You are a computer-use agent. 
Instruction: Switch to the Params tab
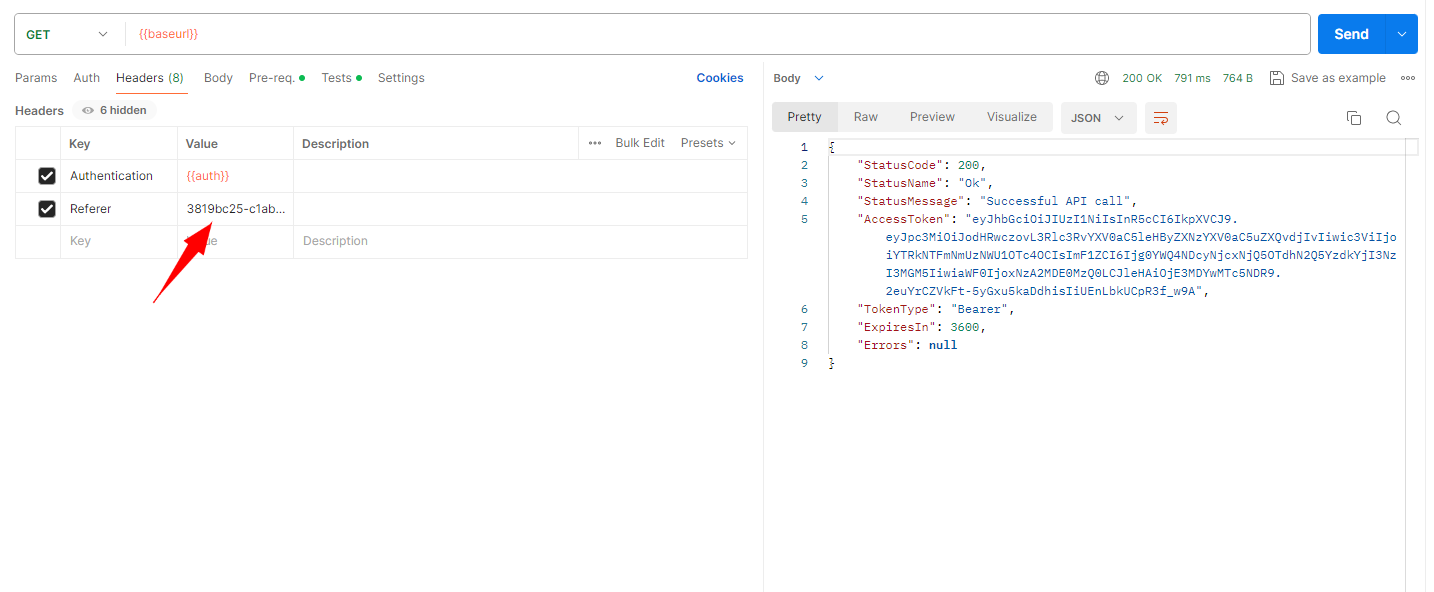(x=36, y=78)
